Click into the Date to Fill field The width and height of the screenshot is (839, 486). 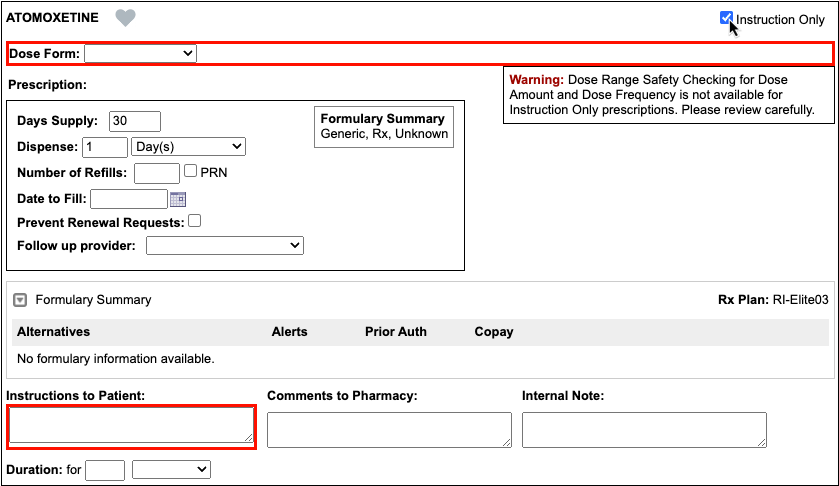(128, 199)
